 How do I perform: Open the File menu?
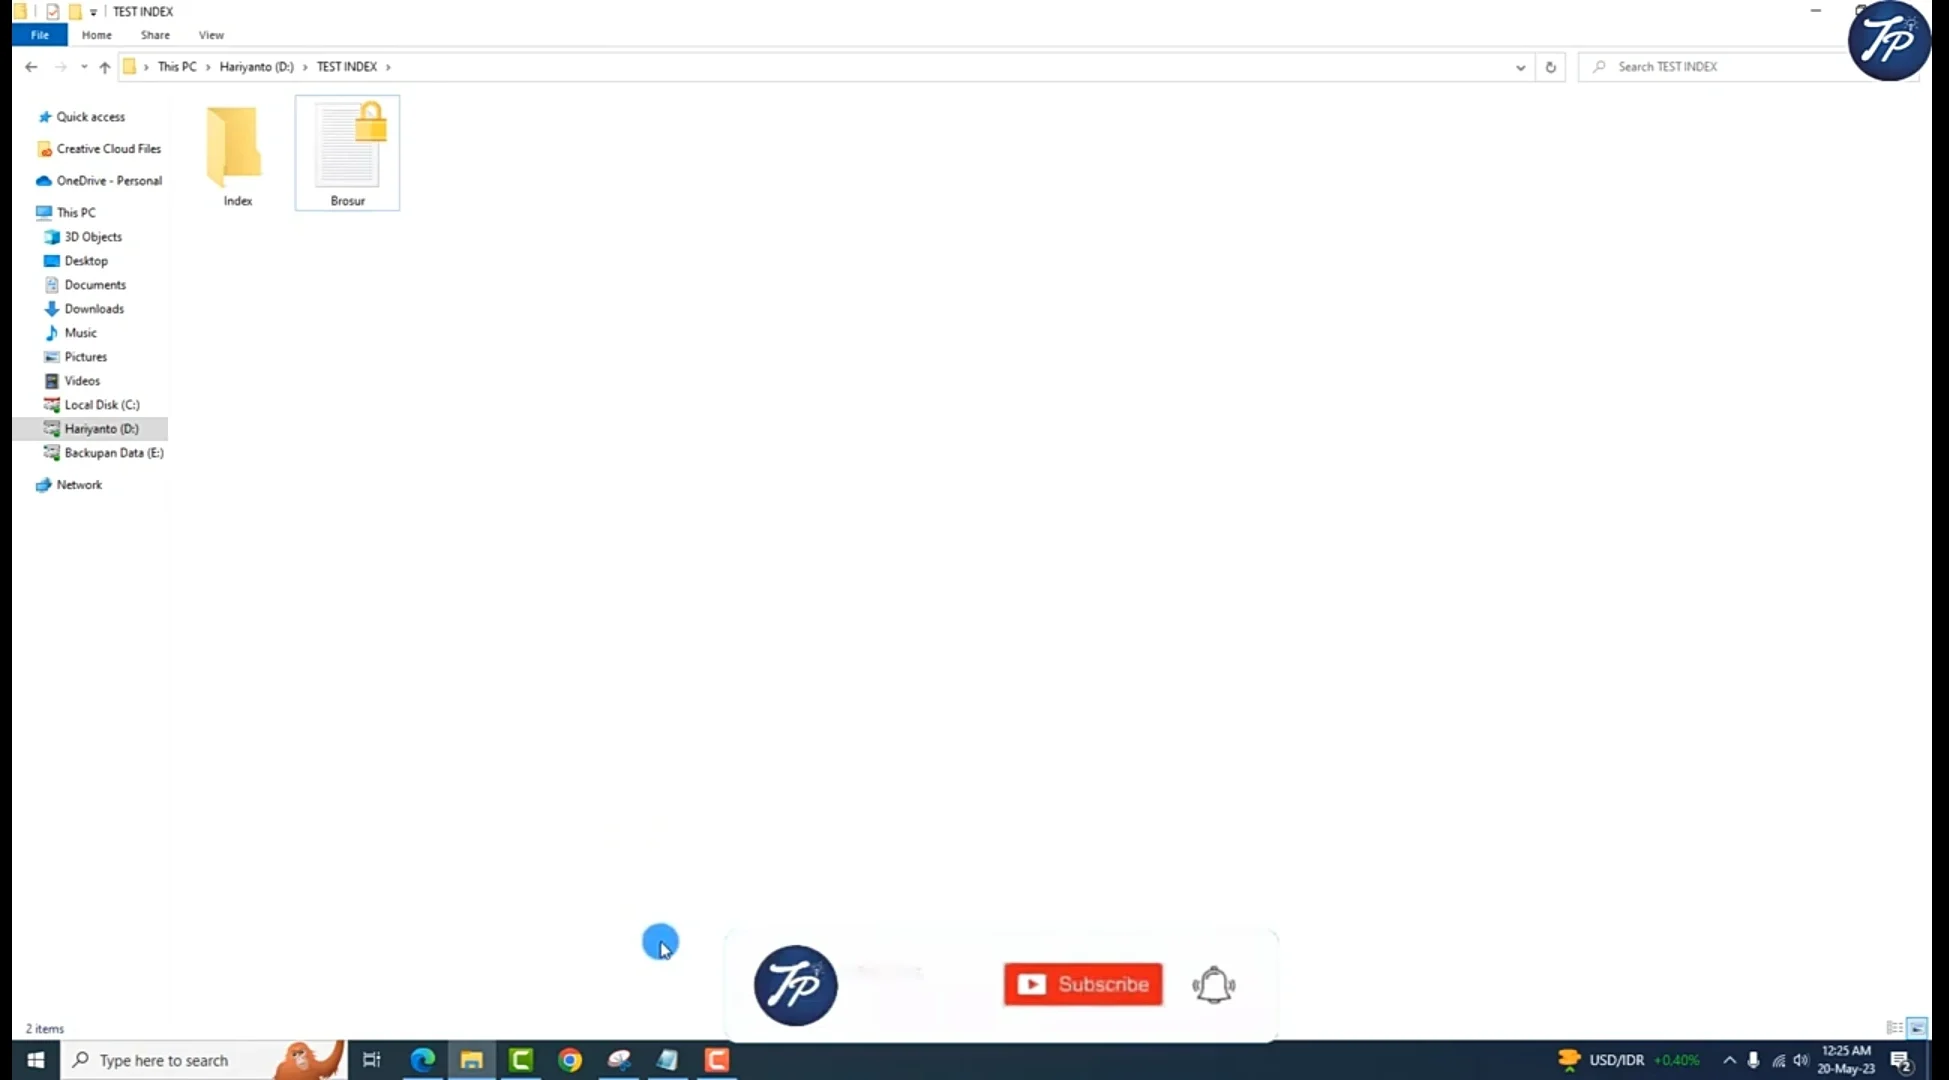(x=40, y=35)
